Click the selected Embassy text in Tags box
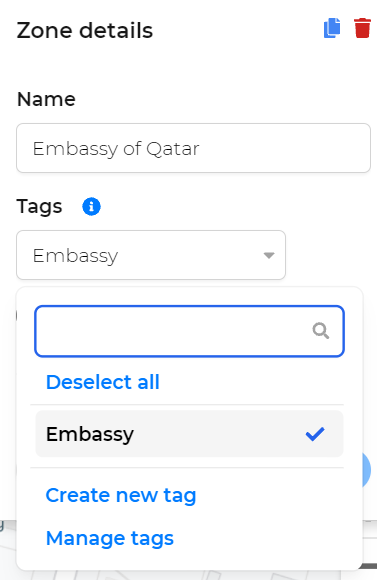Viewport: 377px width, 580px height. point(75,256)
